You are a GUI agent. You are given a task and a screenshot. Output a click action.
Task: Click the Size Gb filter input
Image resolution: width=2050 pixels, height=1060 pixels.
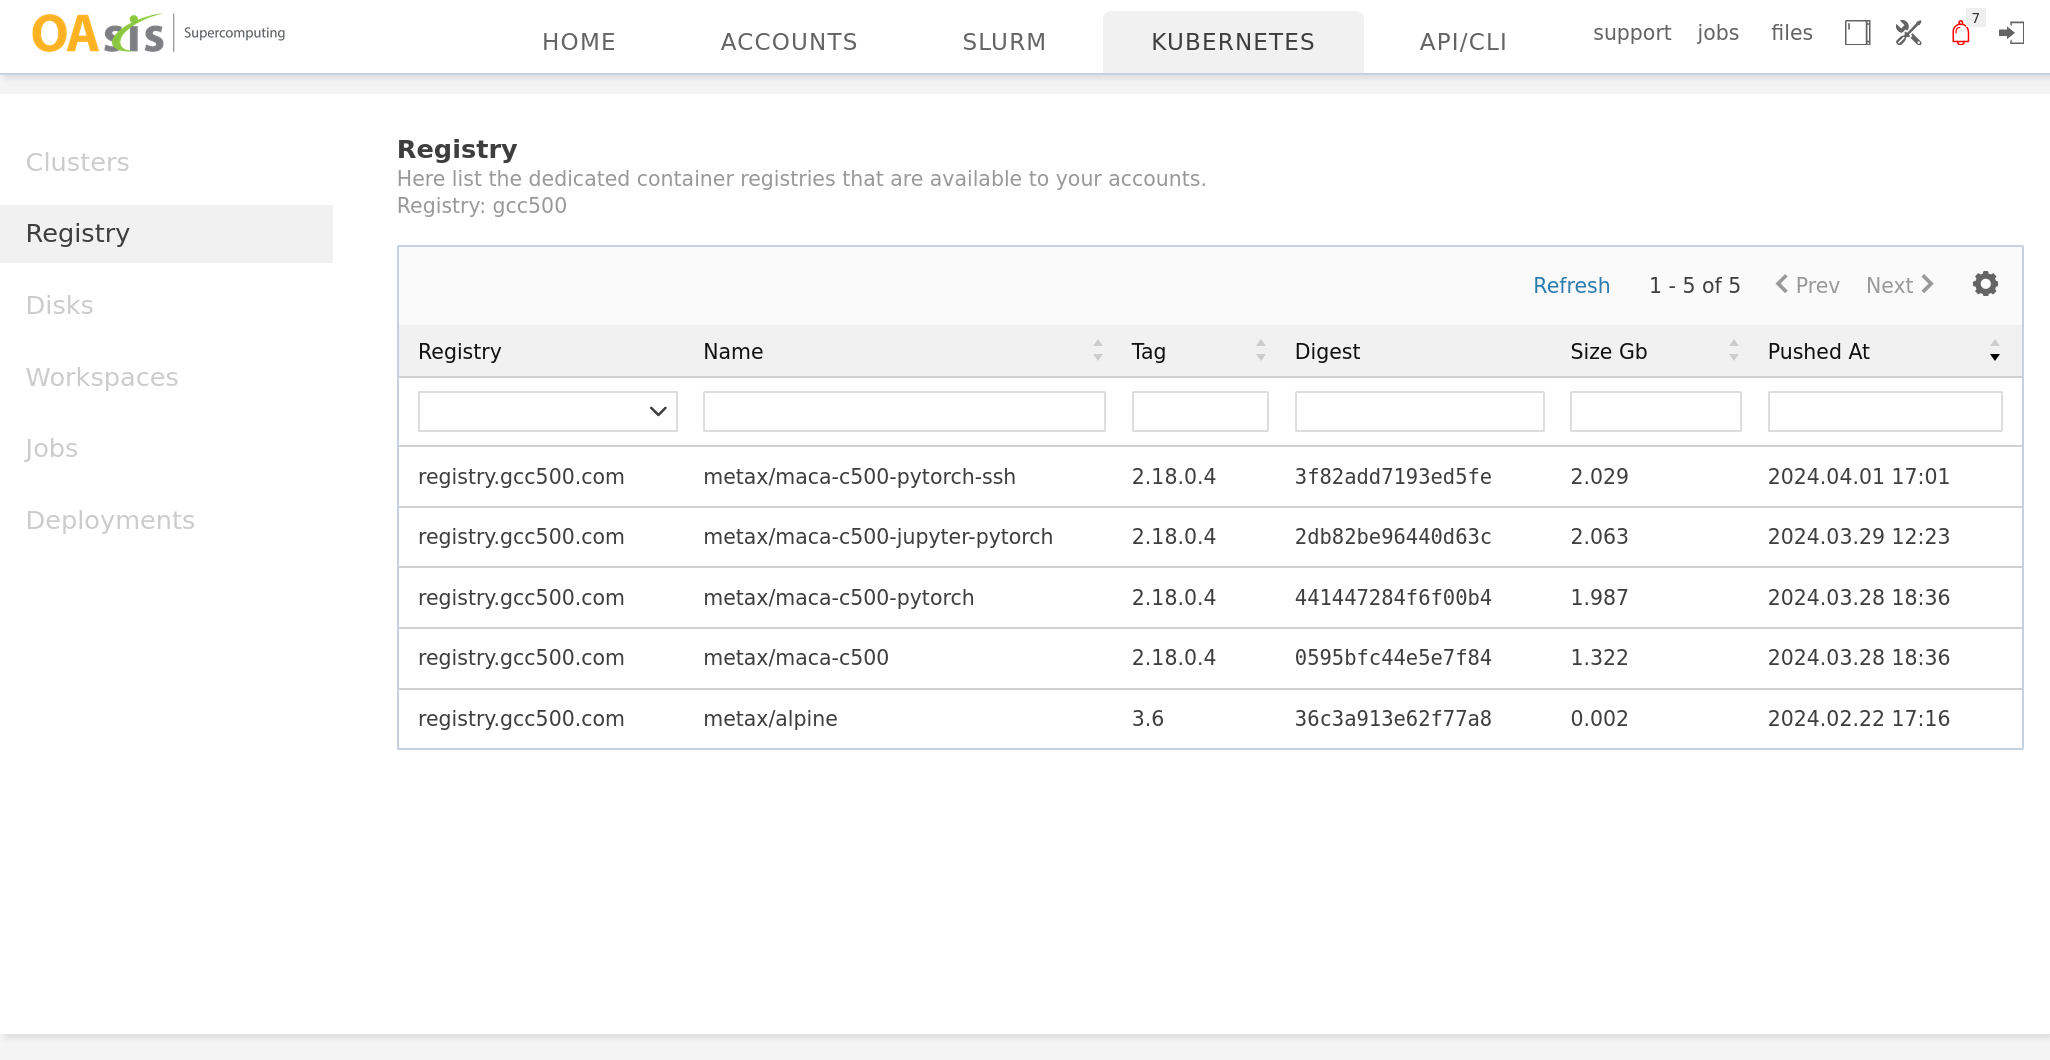point(1656,411)
